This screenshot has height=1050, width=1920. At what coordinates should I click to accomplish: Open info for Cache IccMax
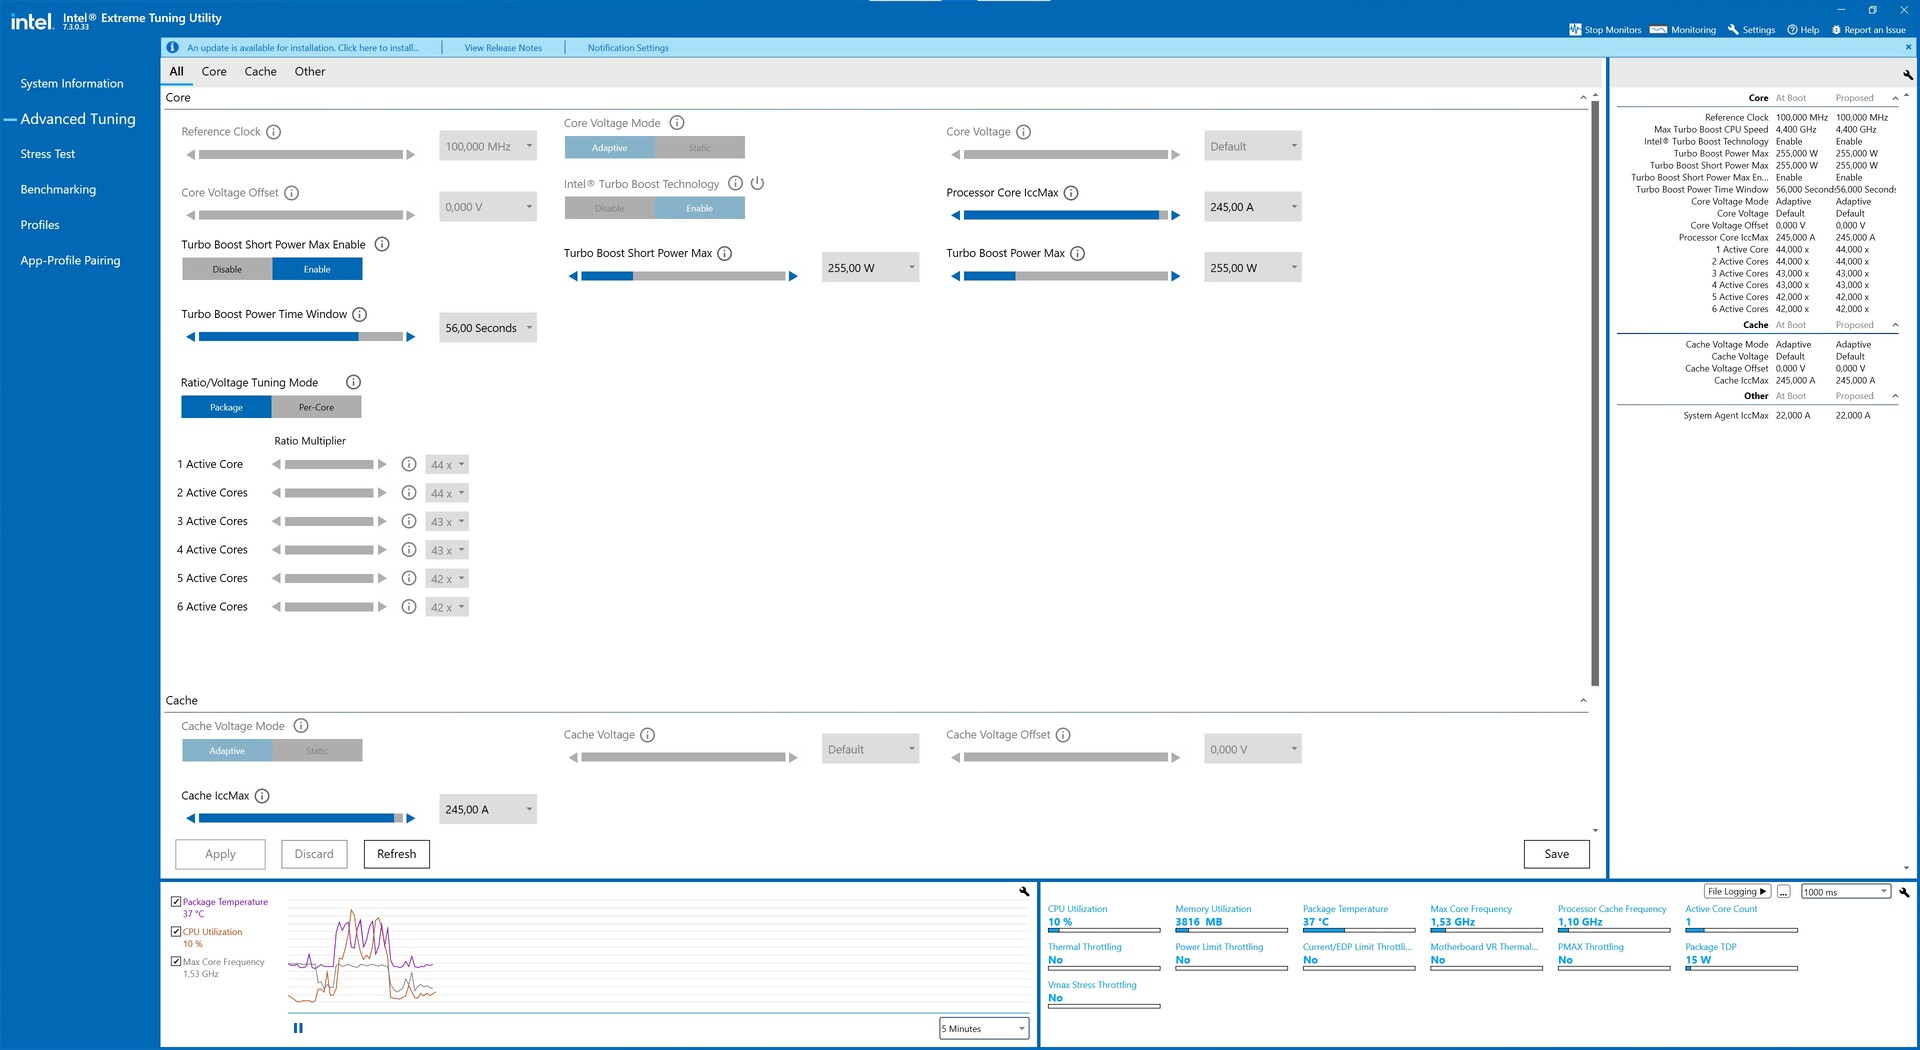tap(262, 796)
